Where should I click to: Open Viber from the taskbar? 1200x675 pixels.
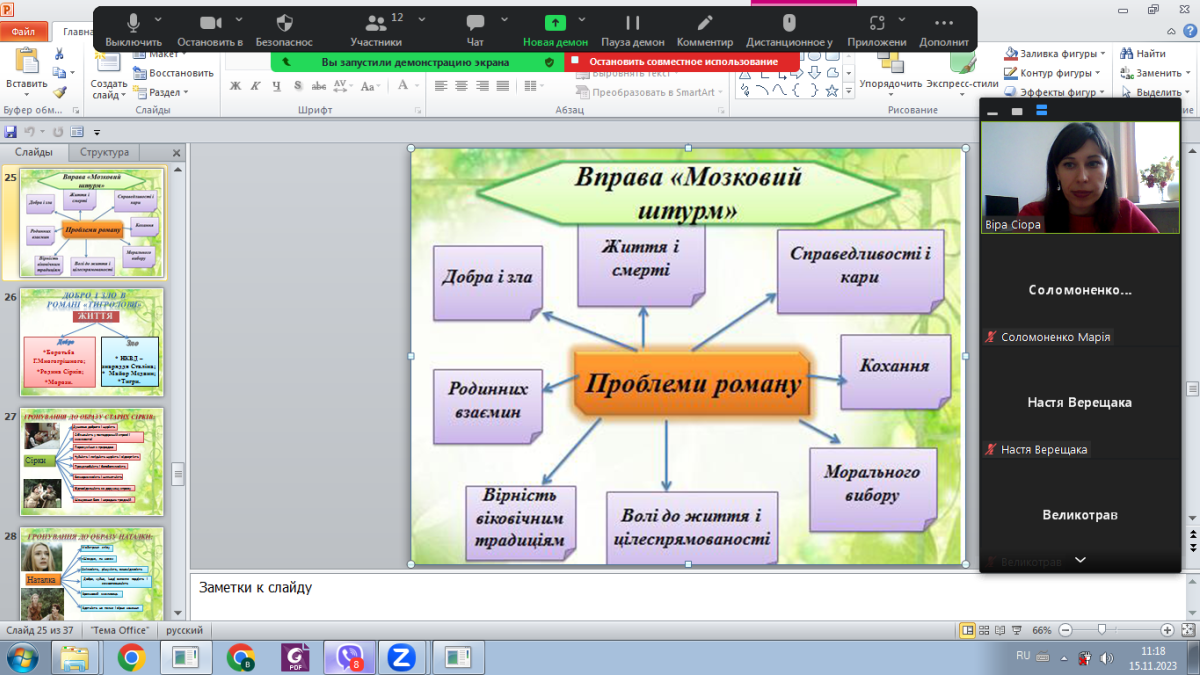tap(349, 657)
